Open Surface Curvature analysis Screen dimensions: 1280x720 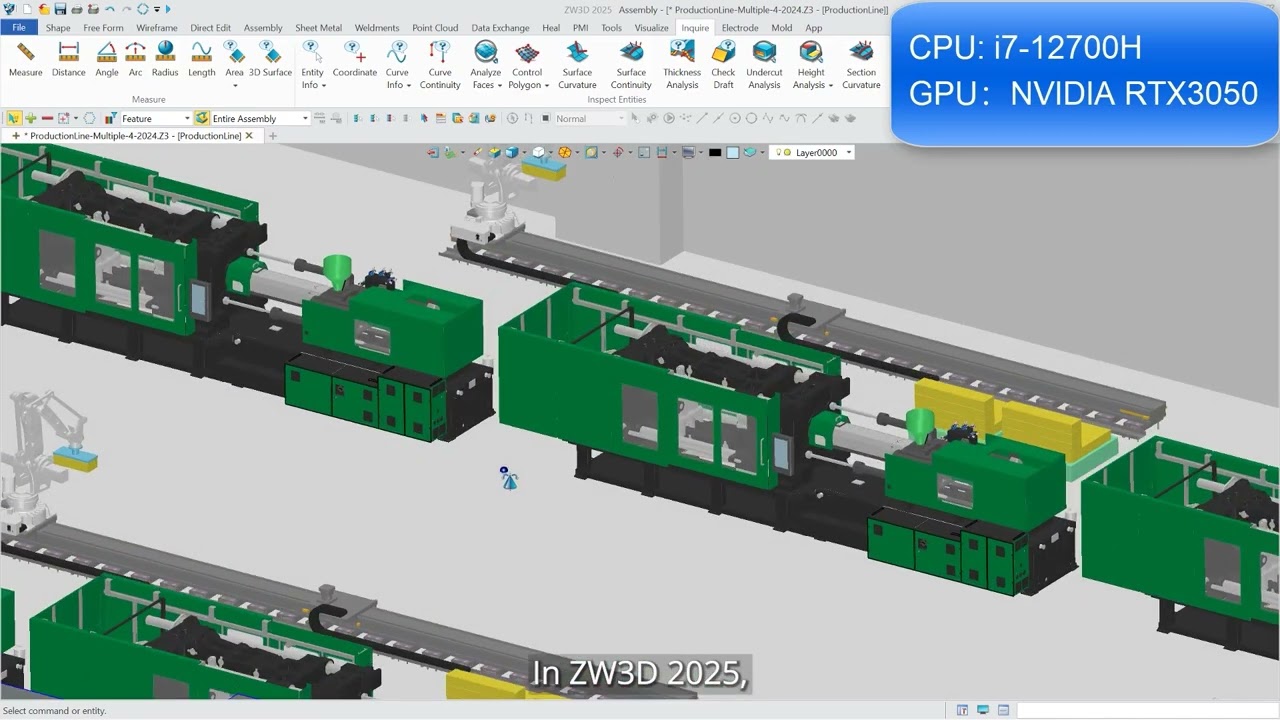[x=577, y=65]
